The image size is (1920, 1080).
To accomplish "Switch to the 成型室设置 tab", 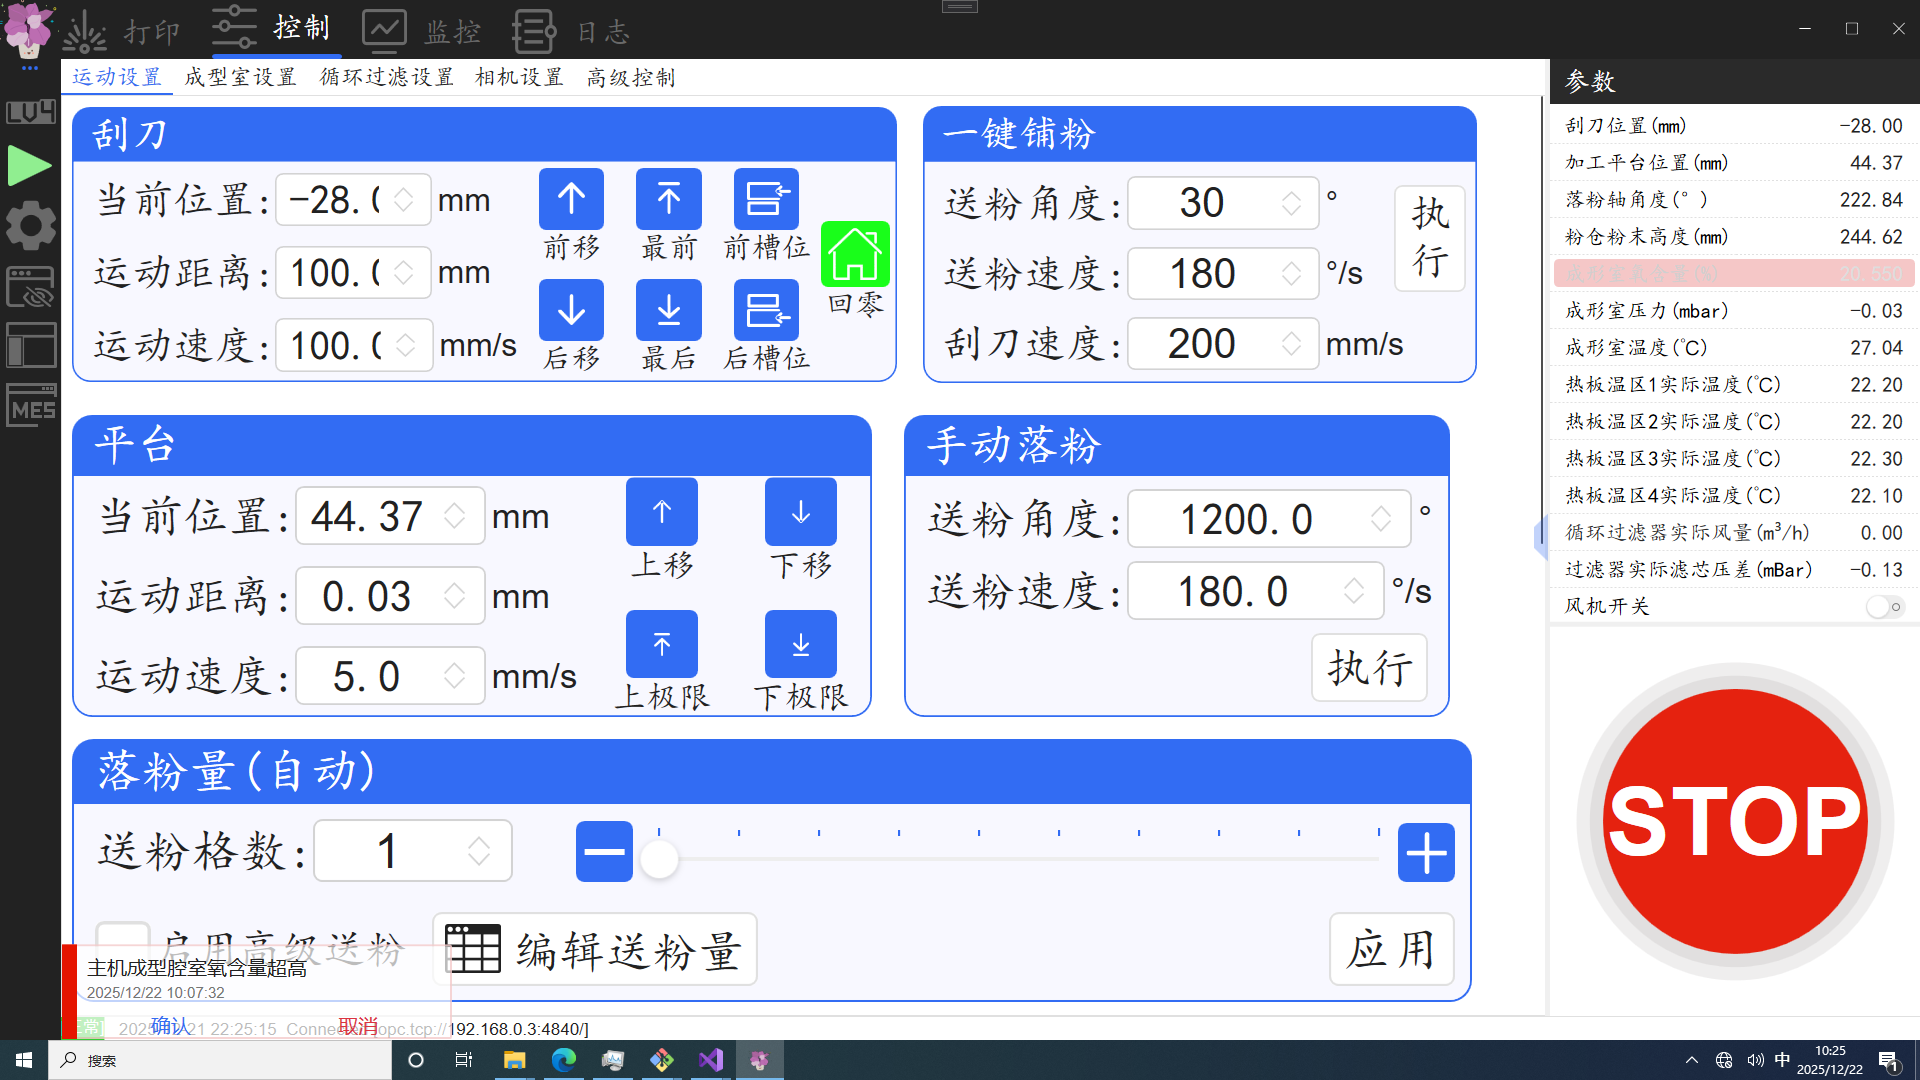I will pyautogui.click(x=239, y=77).
